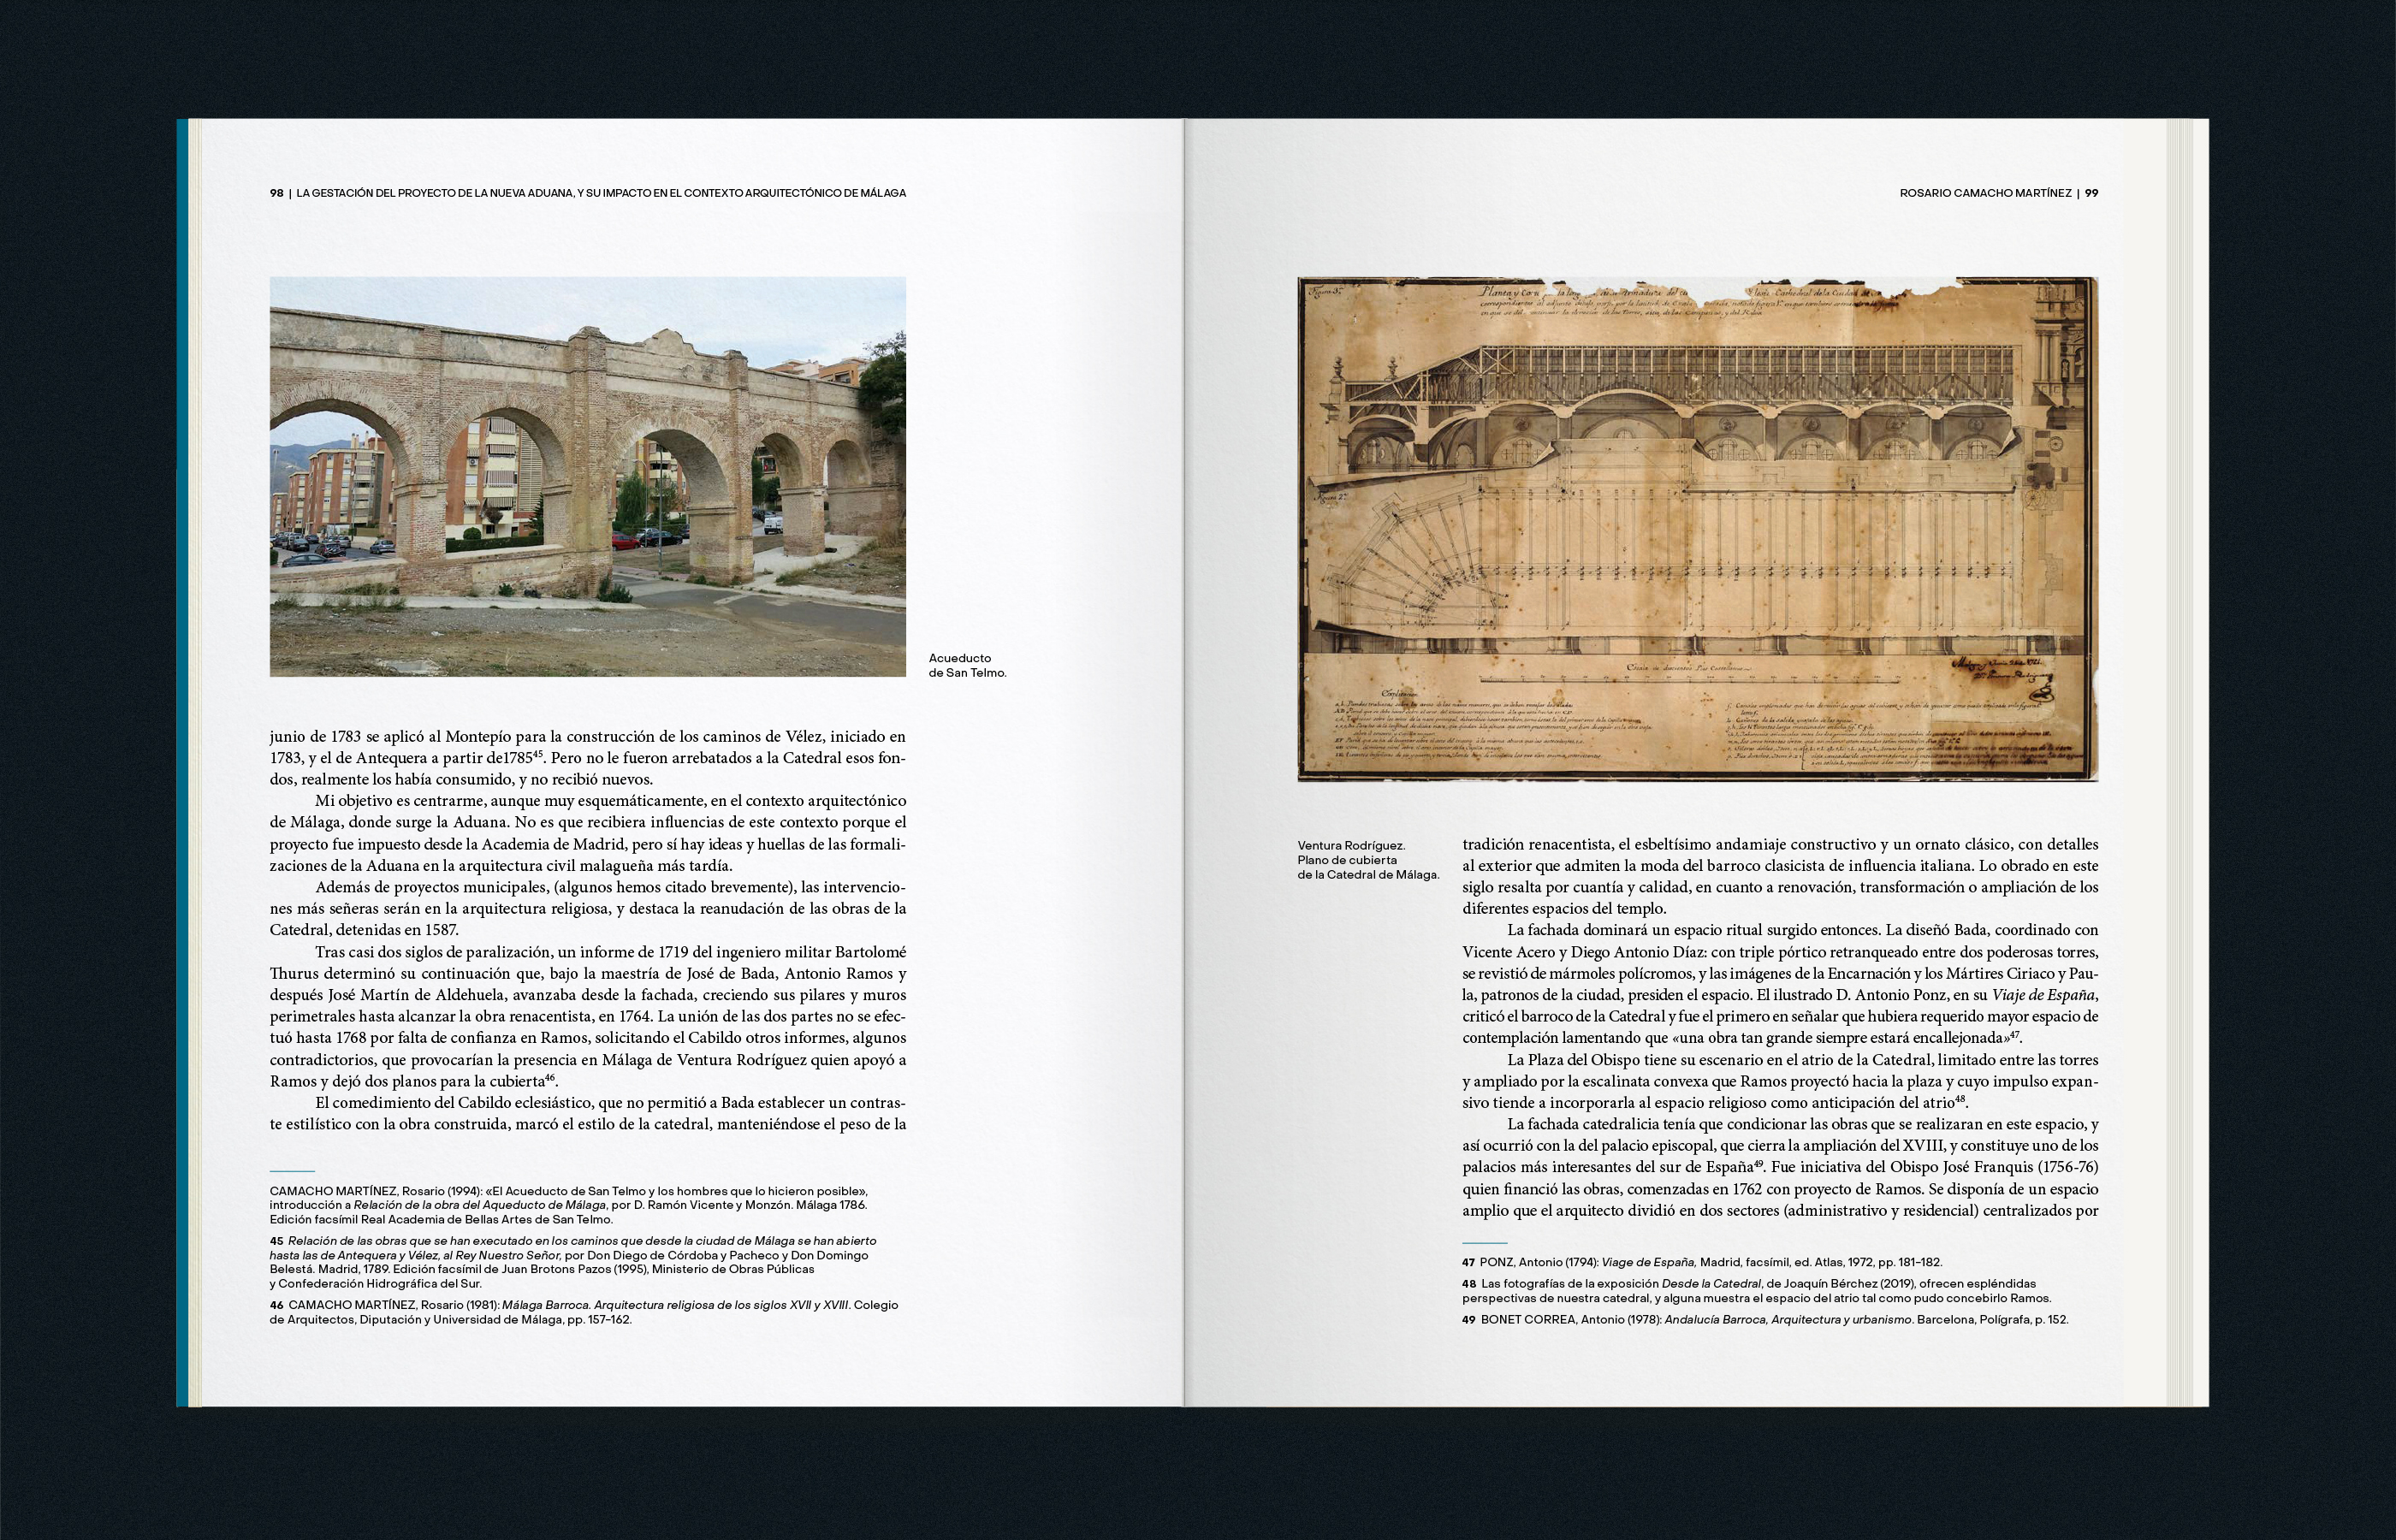
Task: Click the Catedral de Málaga roof plan drawing
Action: click(x=1697, y=529)
